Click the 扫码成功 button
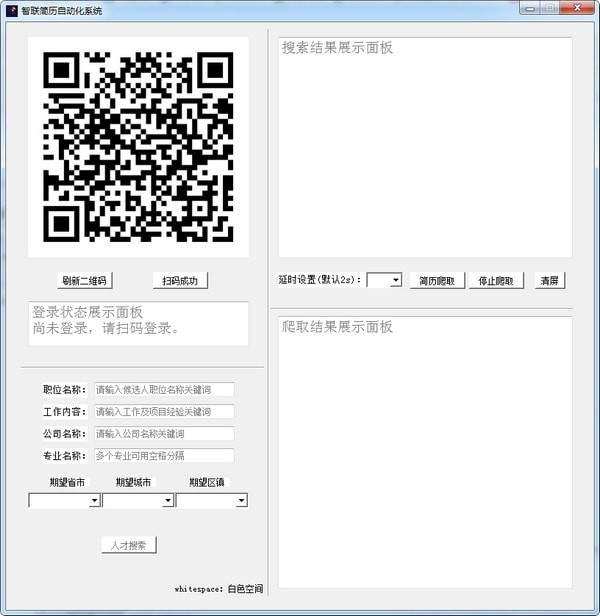This screenshot has width=600, height=616. [x=180, y=280]
